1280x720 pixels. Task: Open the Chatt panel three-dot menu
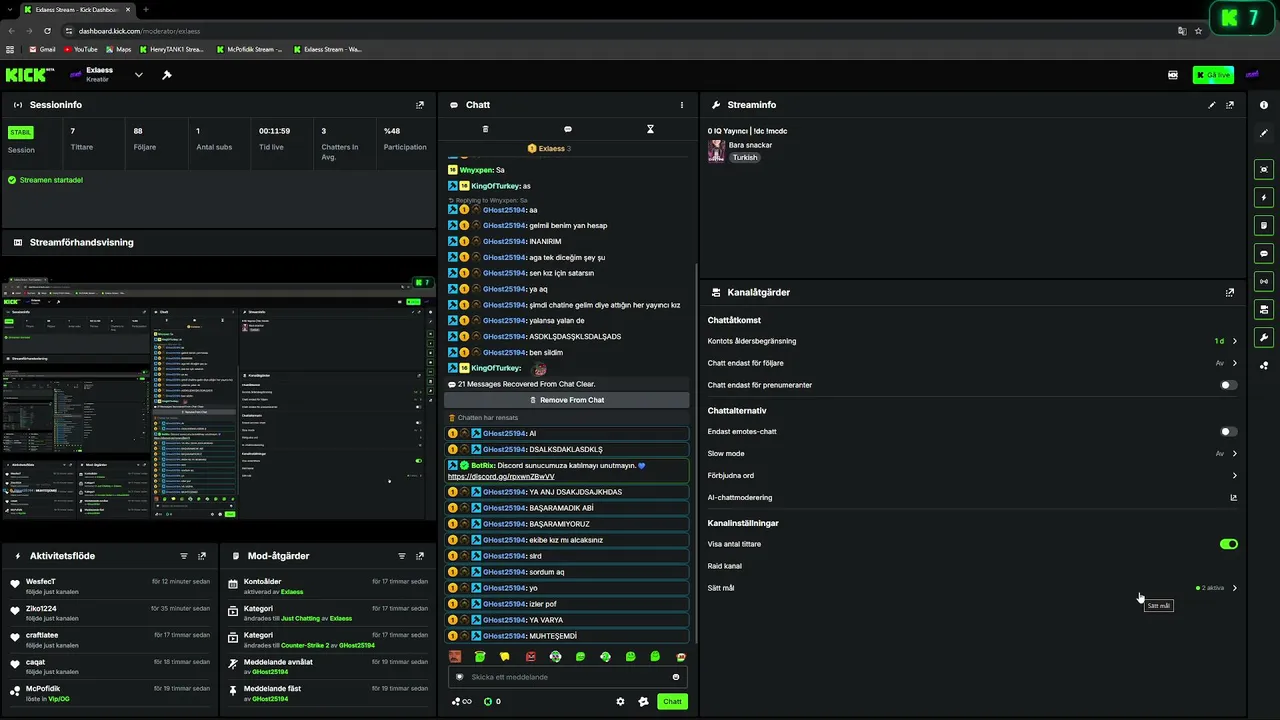(x=682, y=105)
